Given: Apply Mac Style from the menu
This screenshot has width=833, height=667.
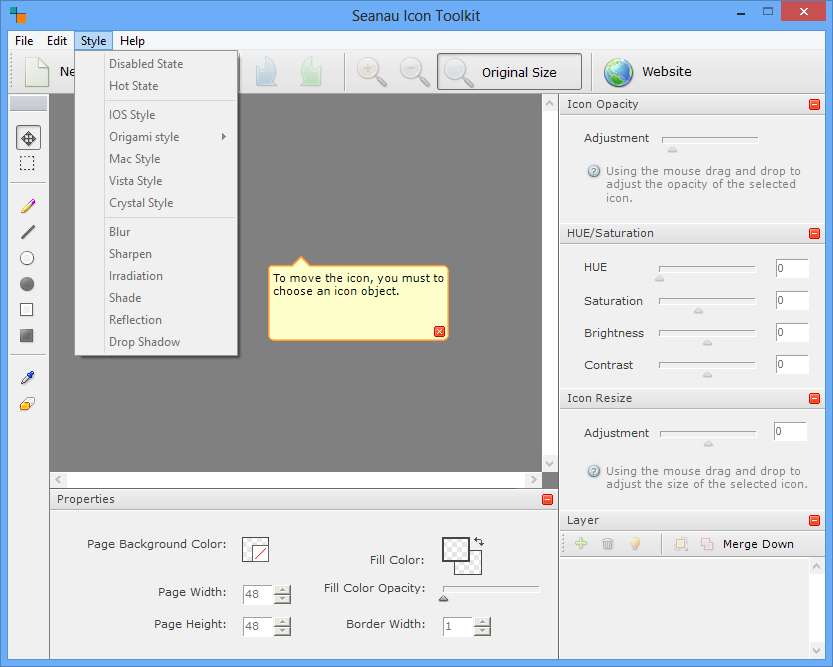Looking at the screenshot, I should [156, 159].
